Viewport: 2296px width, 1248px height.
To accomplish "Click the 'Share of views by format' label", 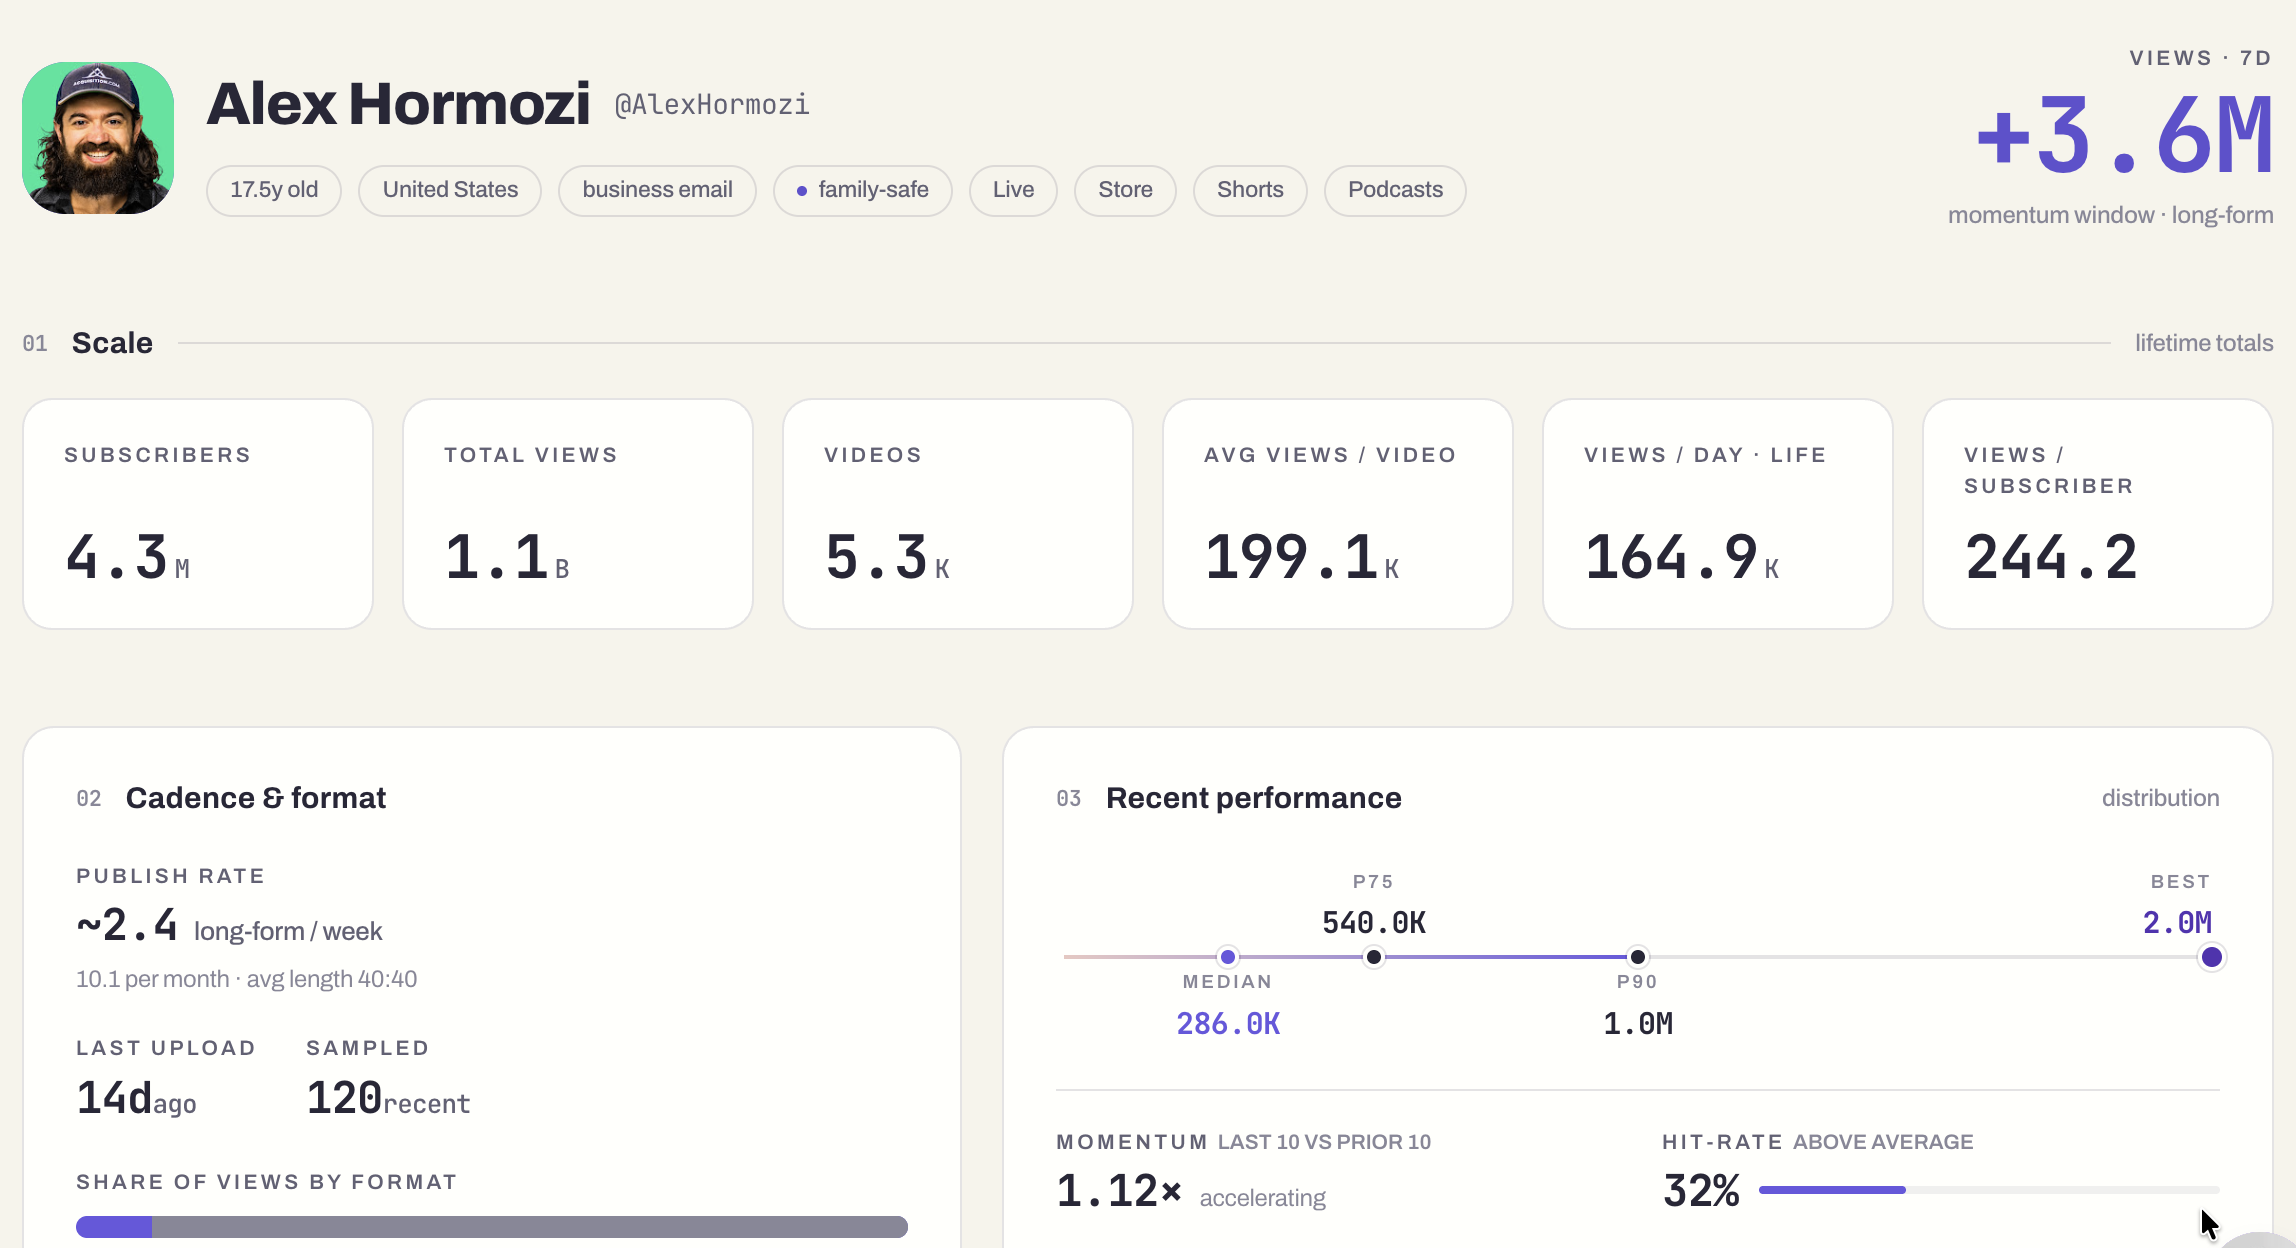I will [267, 1182].
